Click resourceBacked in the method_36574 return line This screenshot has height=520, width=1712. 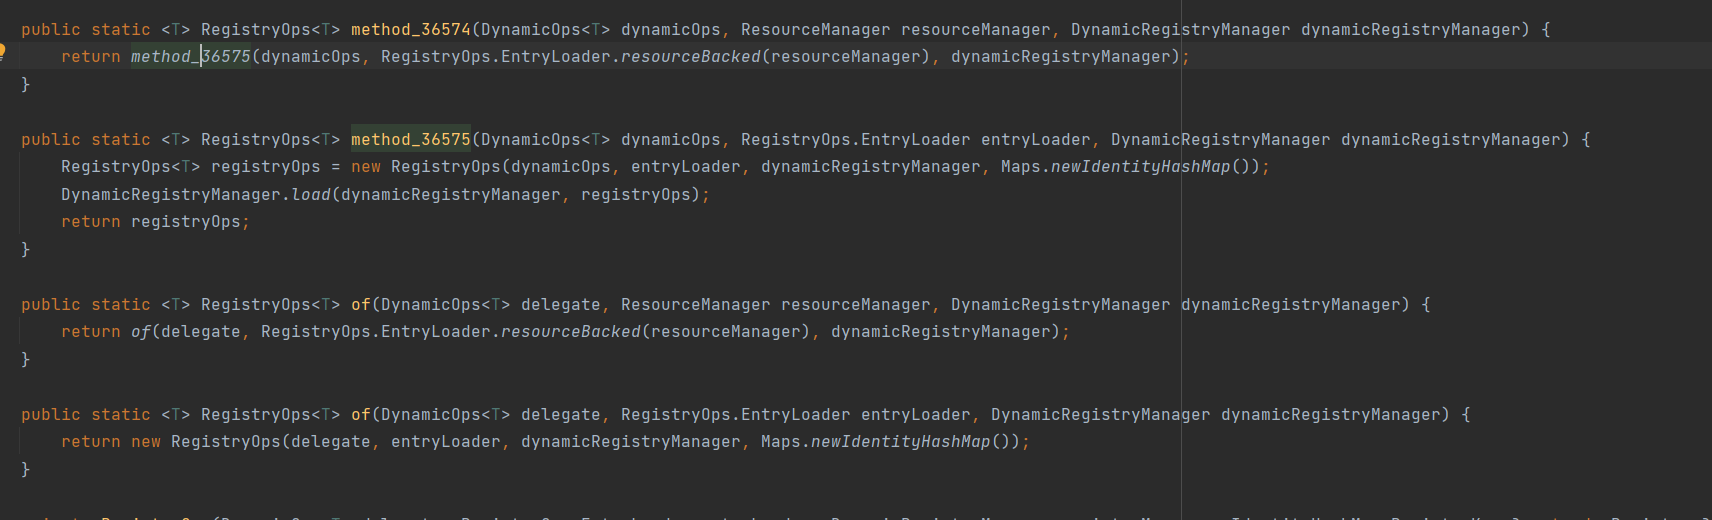coord(691,57)
